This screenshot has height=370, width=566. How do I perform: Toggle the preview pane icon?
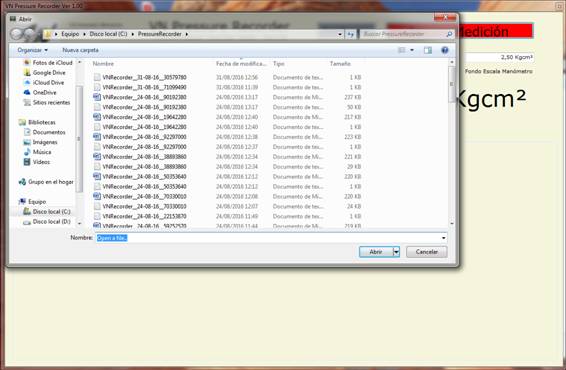click(x=428, y=50)
